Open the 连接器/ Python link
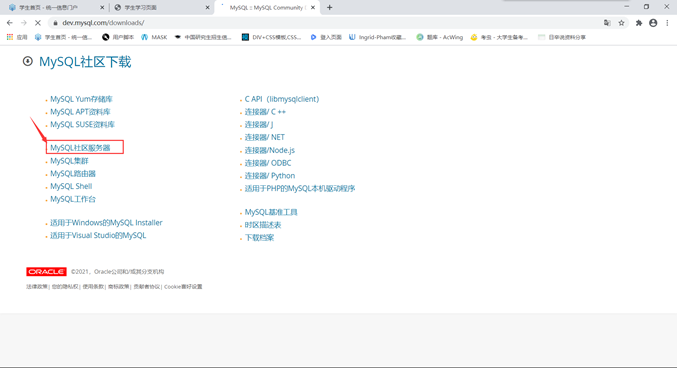This screenshot has height=368, width=677. click(270, 176)
